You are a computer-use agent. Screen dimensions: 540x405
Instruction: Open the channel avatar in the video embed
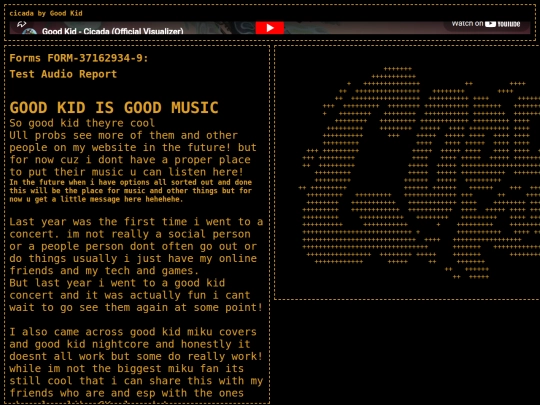[29, 31]
